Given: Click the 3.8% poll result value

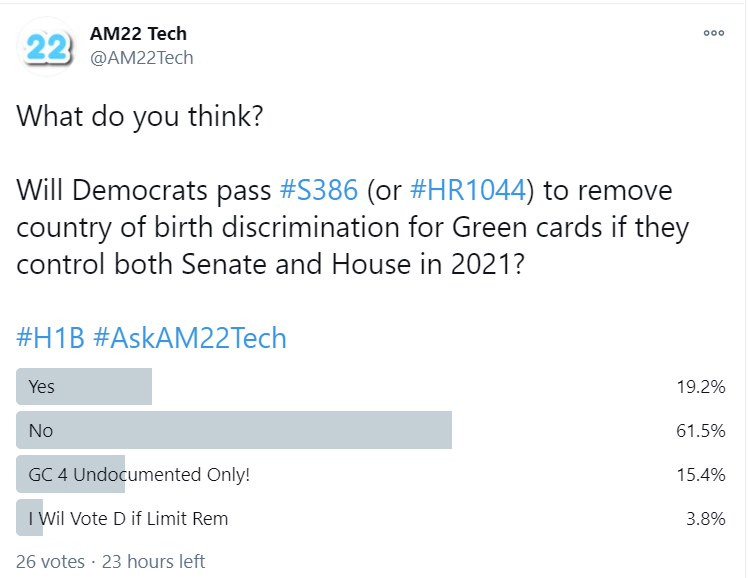Looking at the screenshot, I should point(706,518).
